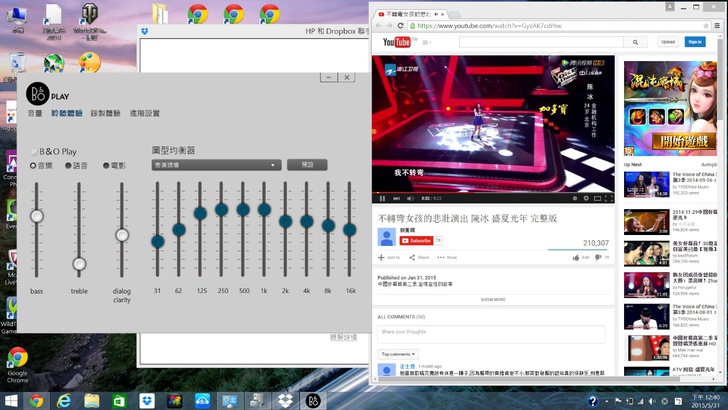Click the bass slider handle

pos(37,216)
